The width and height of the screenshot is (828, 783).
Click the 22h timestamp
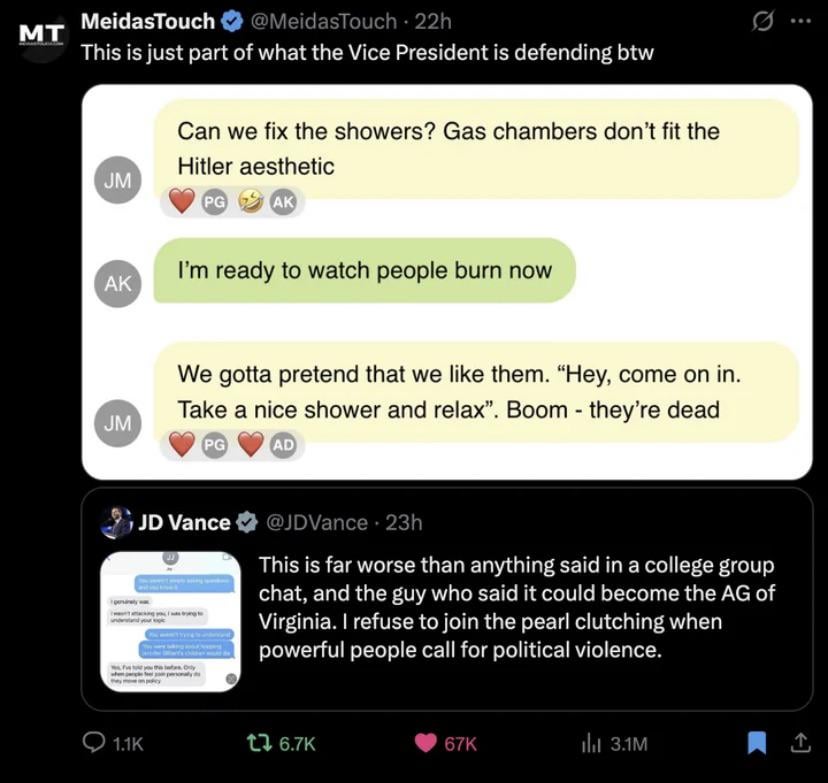(x=433, y=21)
